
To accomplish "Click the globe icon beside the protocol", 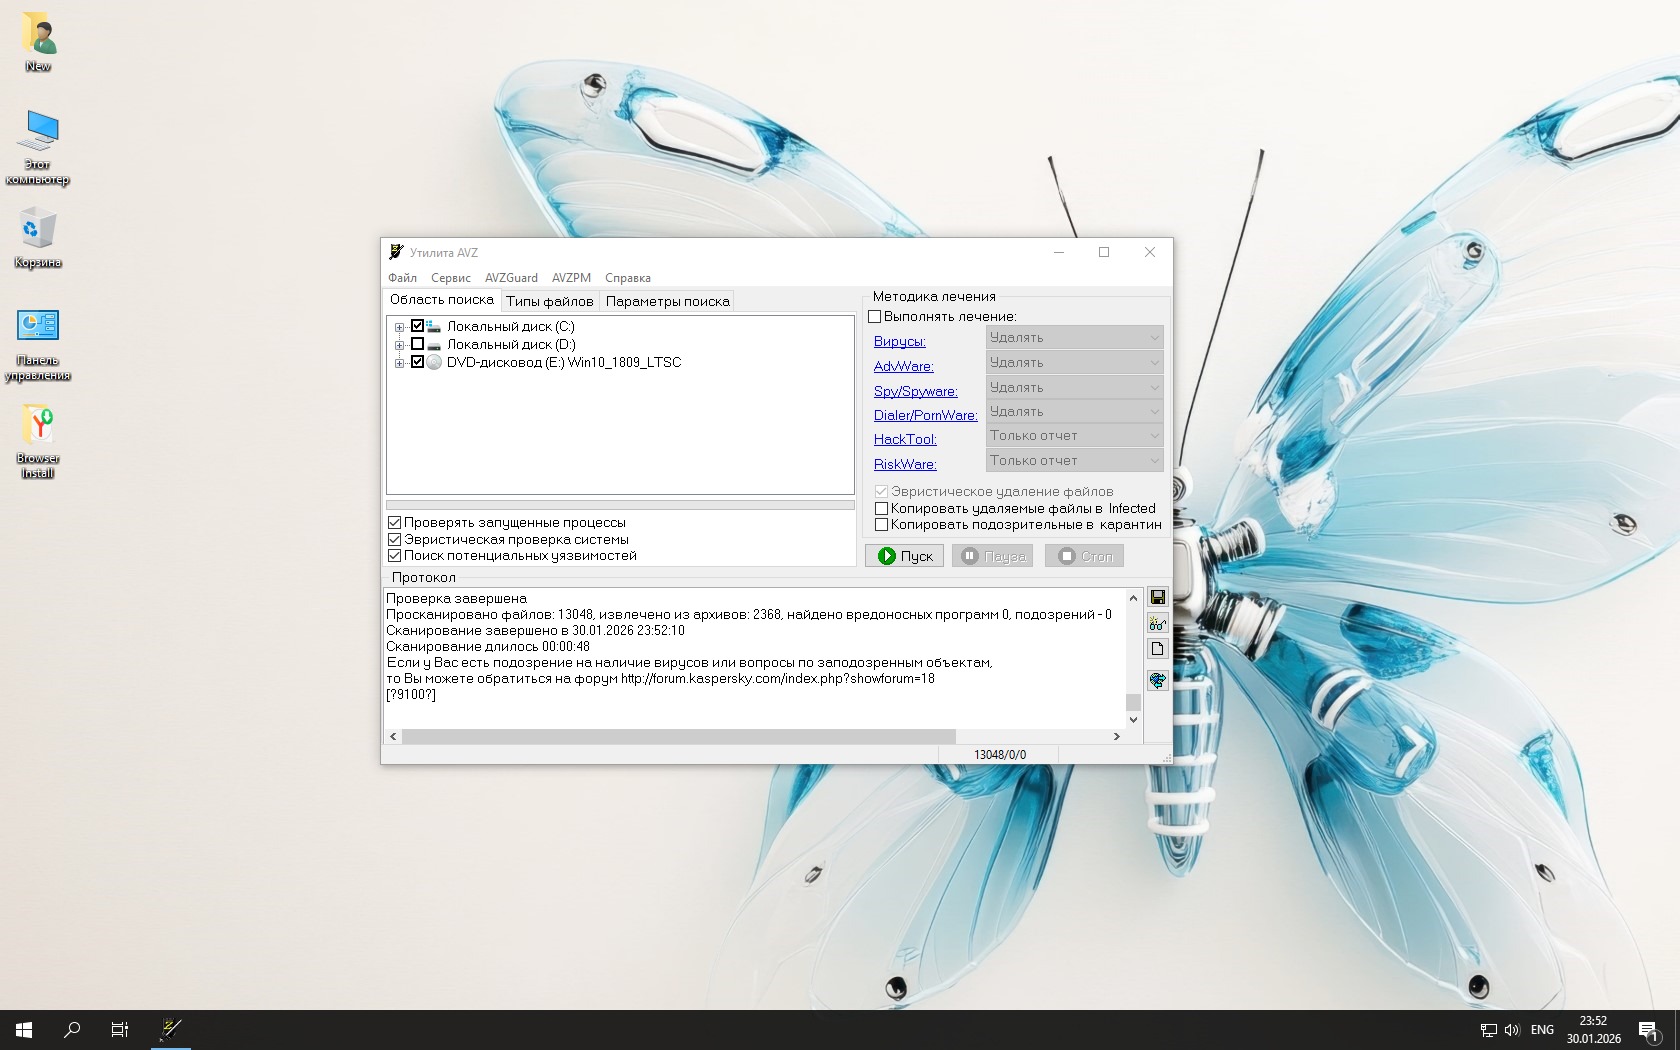I will pos(1157,680).
